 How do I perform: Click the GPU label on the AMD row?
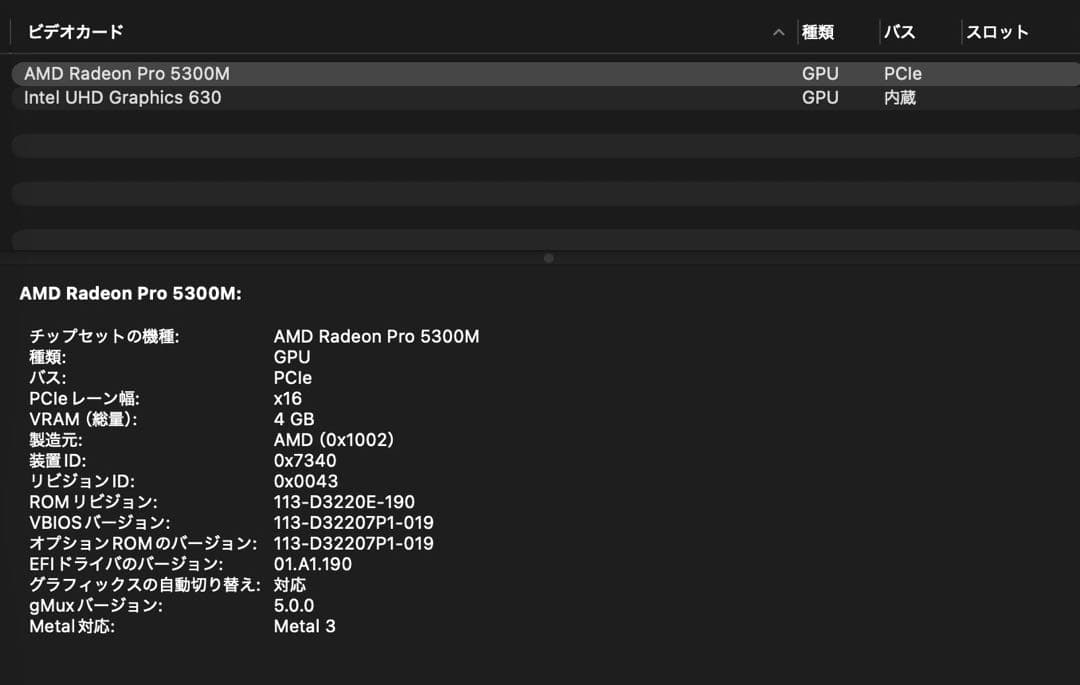coord(821,73)
